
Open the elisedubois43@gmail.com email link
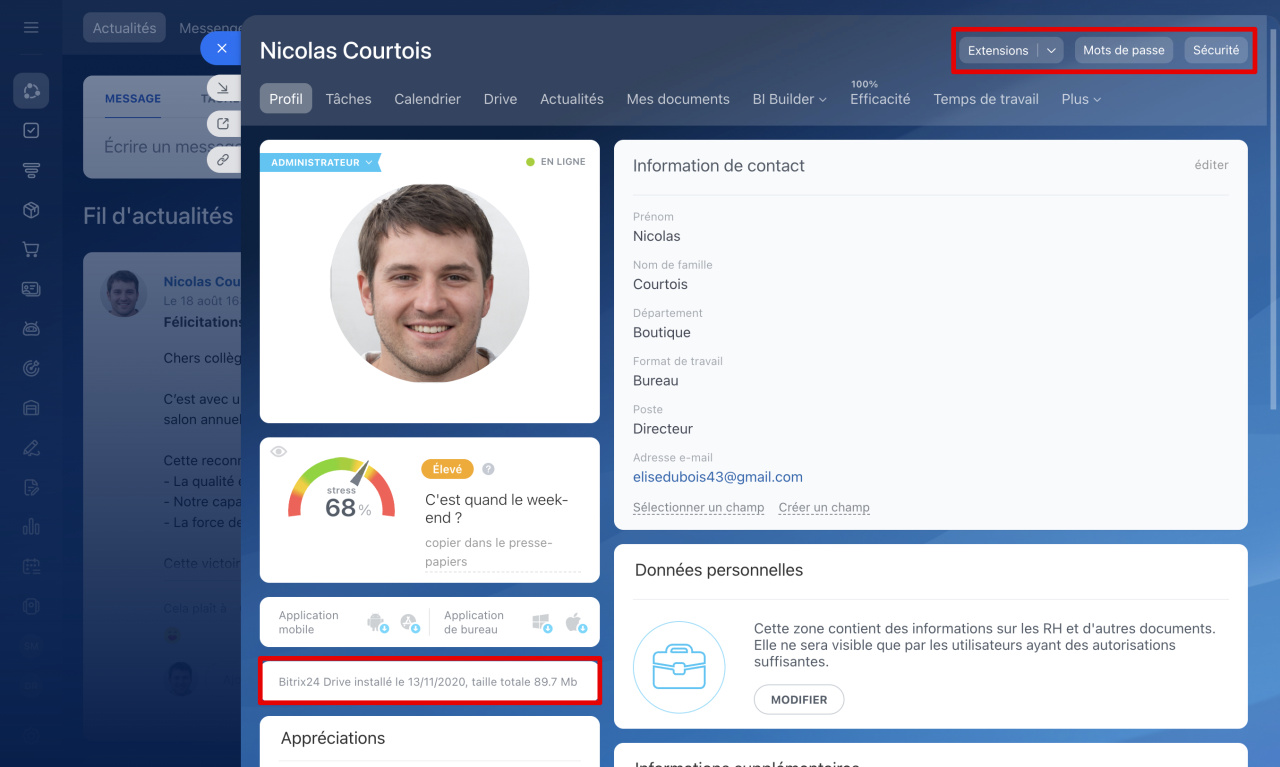coord(717,477)
